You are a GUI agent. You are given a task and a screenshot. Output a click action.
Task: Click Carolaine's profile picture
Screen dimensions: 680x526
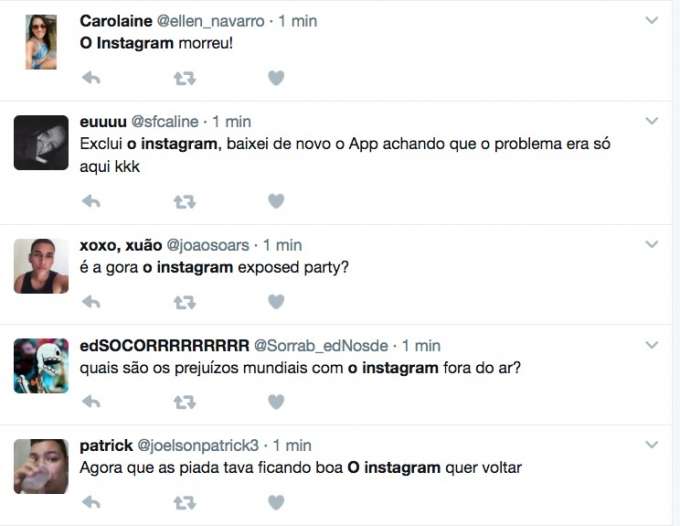point(41,42)
